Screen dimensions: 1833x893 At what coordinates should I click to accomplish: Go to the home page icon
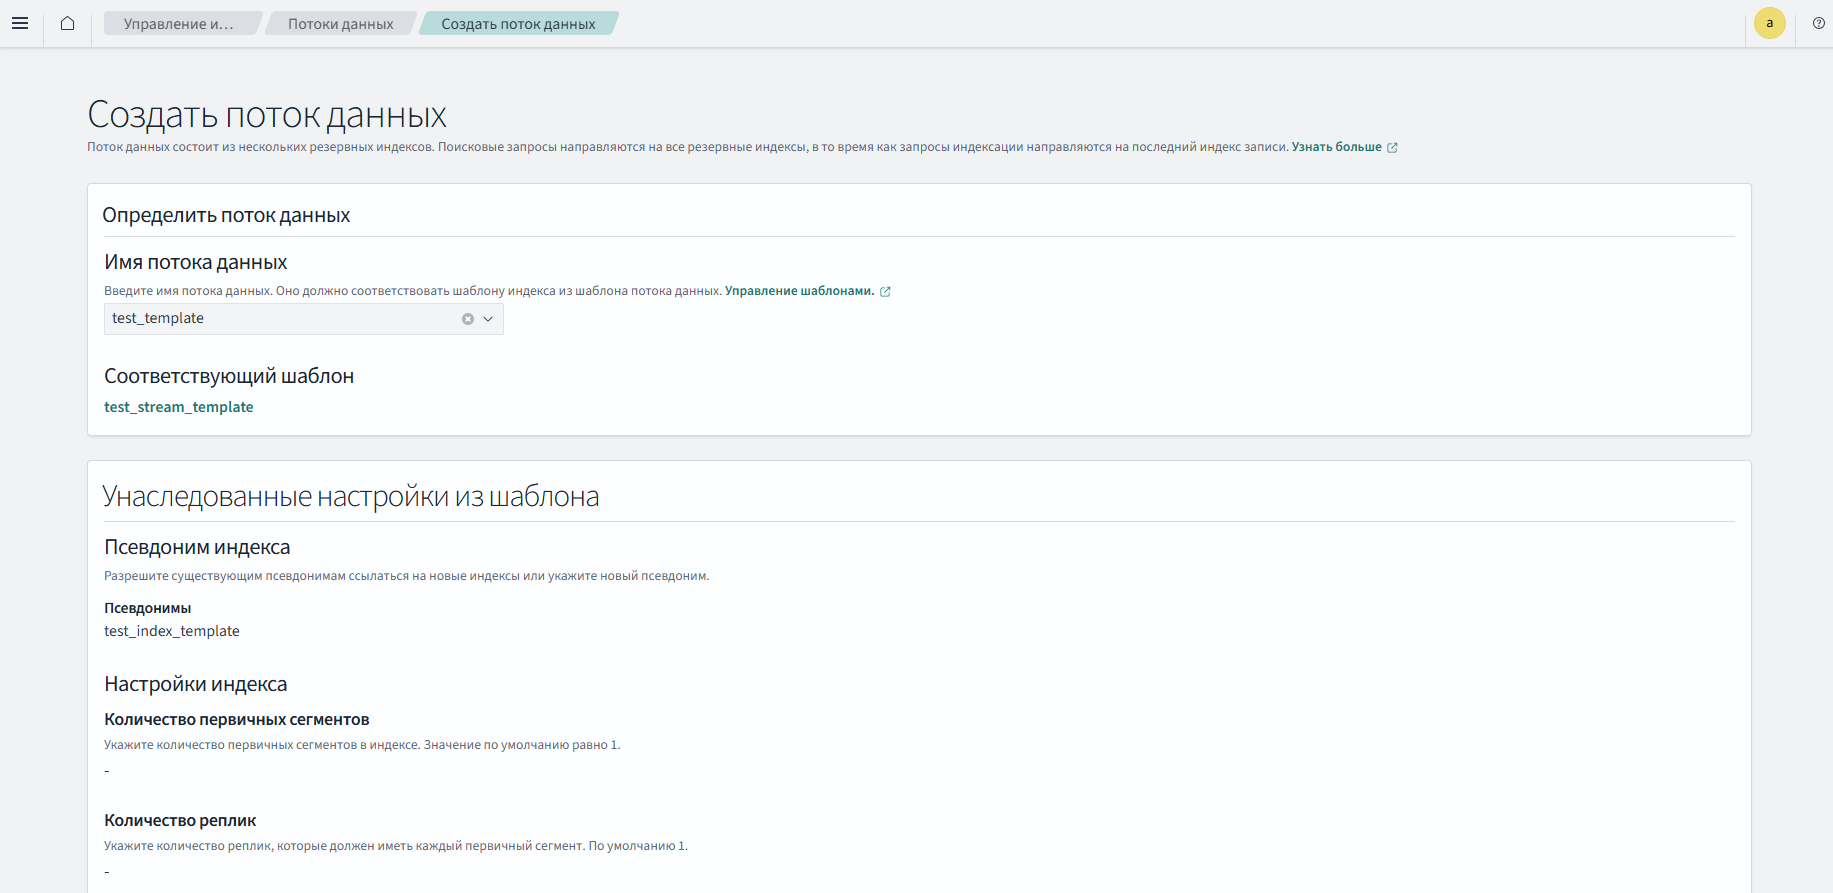(x=67, y=23)
